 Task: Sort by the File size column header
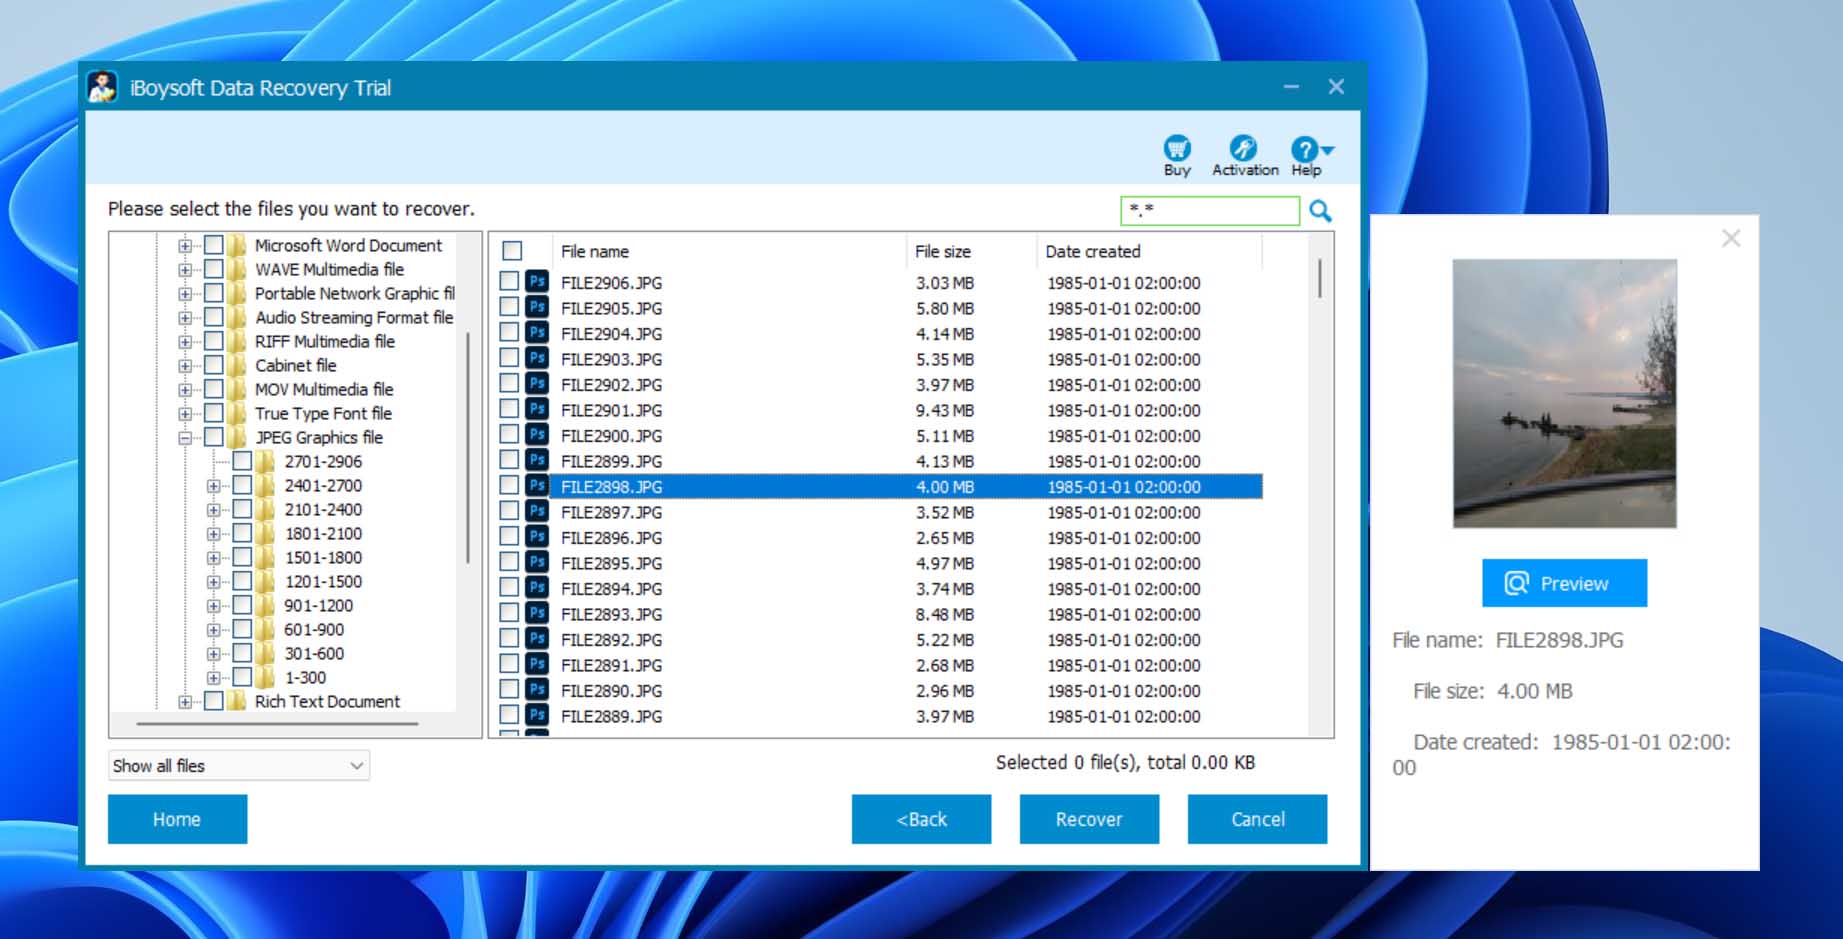click(x=942, y=252)
